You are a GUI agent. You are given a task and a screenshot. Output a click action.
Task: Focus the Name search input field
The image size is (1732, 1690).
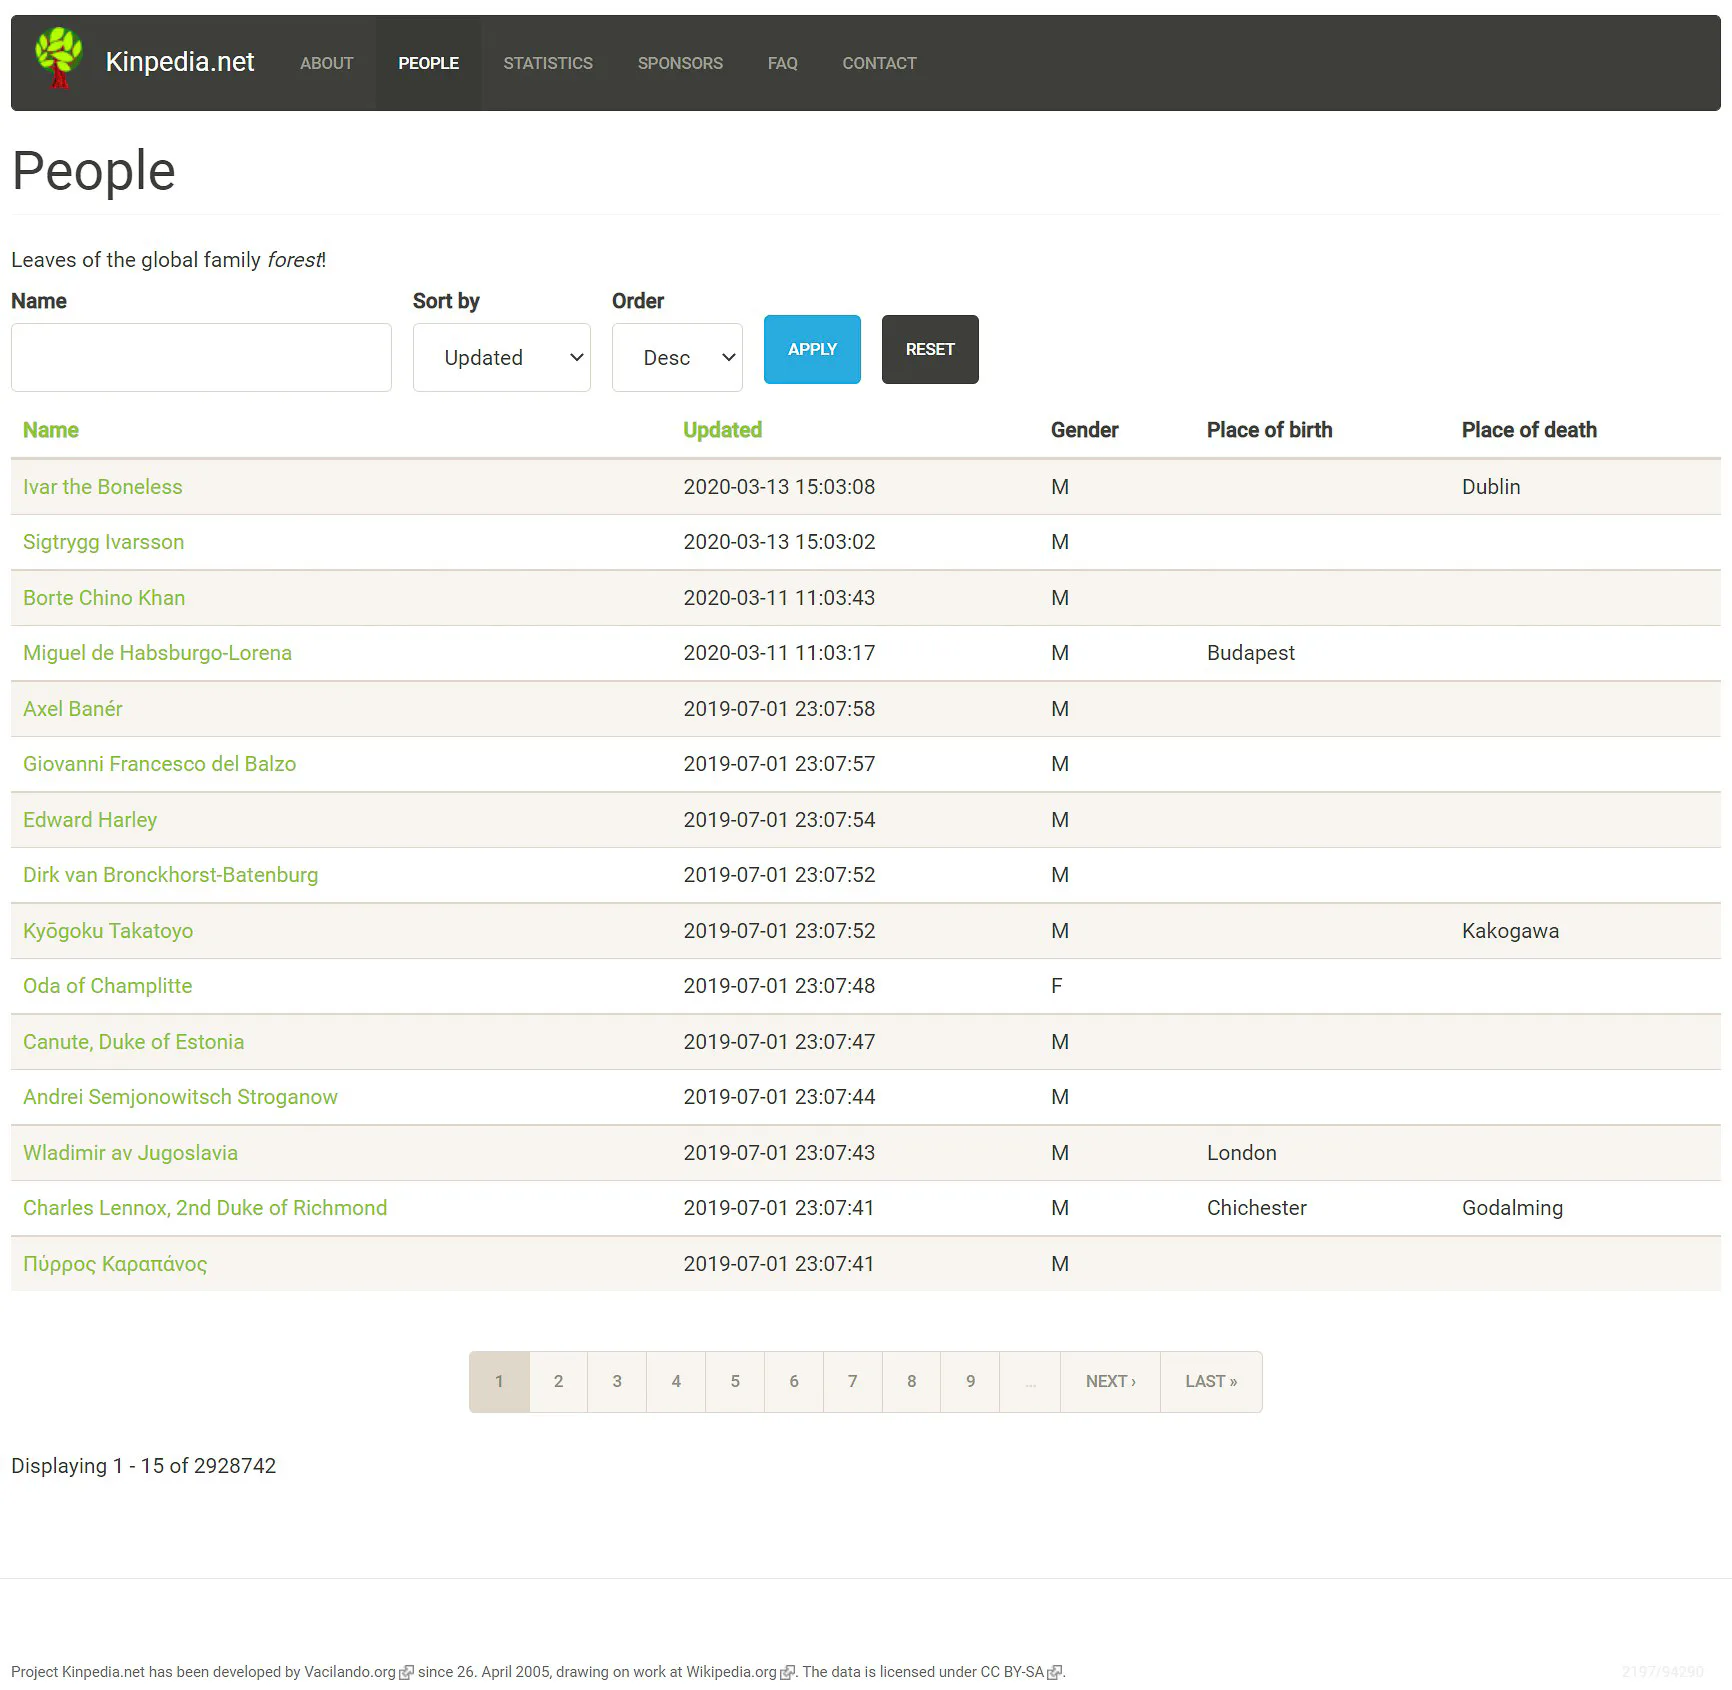[201, 357]
